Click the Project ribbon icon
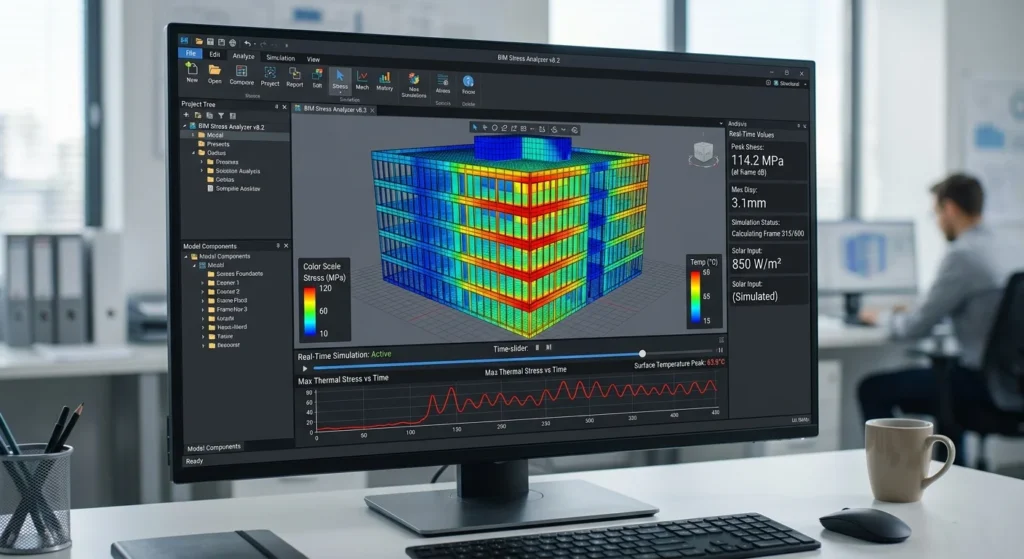The height and width of the screenshot is (559, 1024). coord(270,72)
